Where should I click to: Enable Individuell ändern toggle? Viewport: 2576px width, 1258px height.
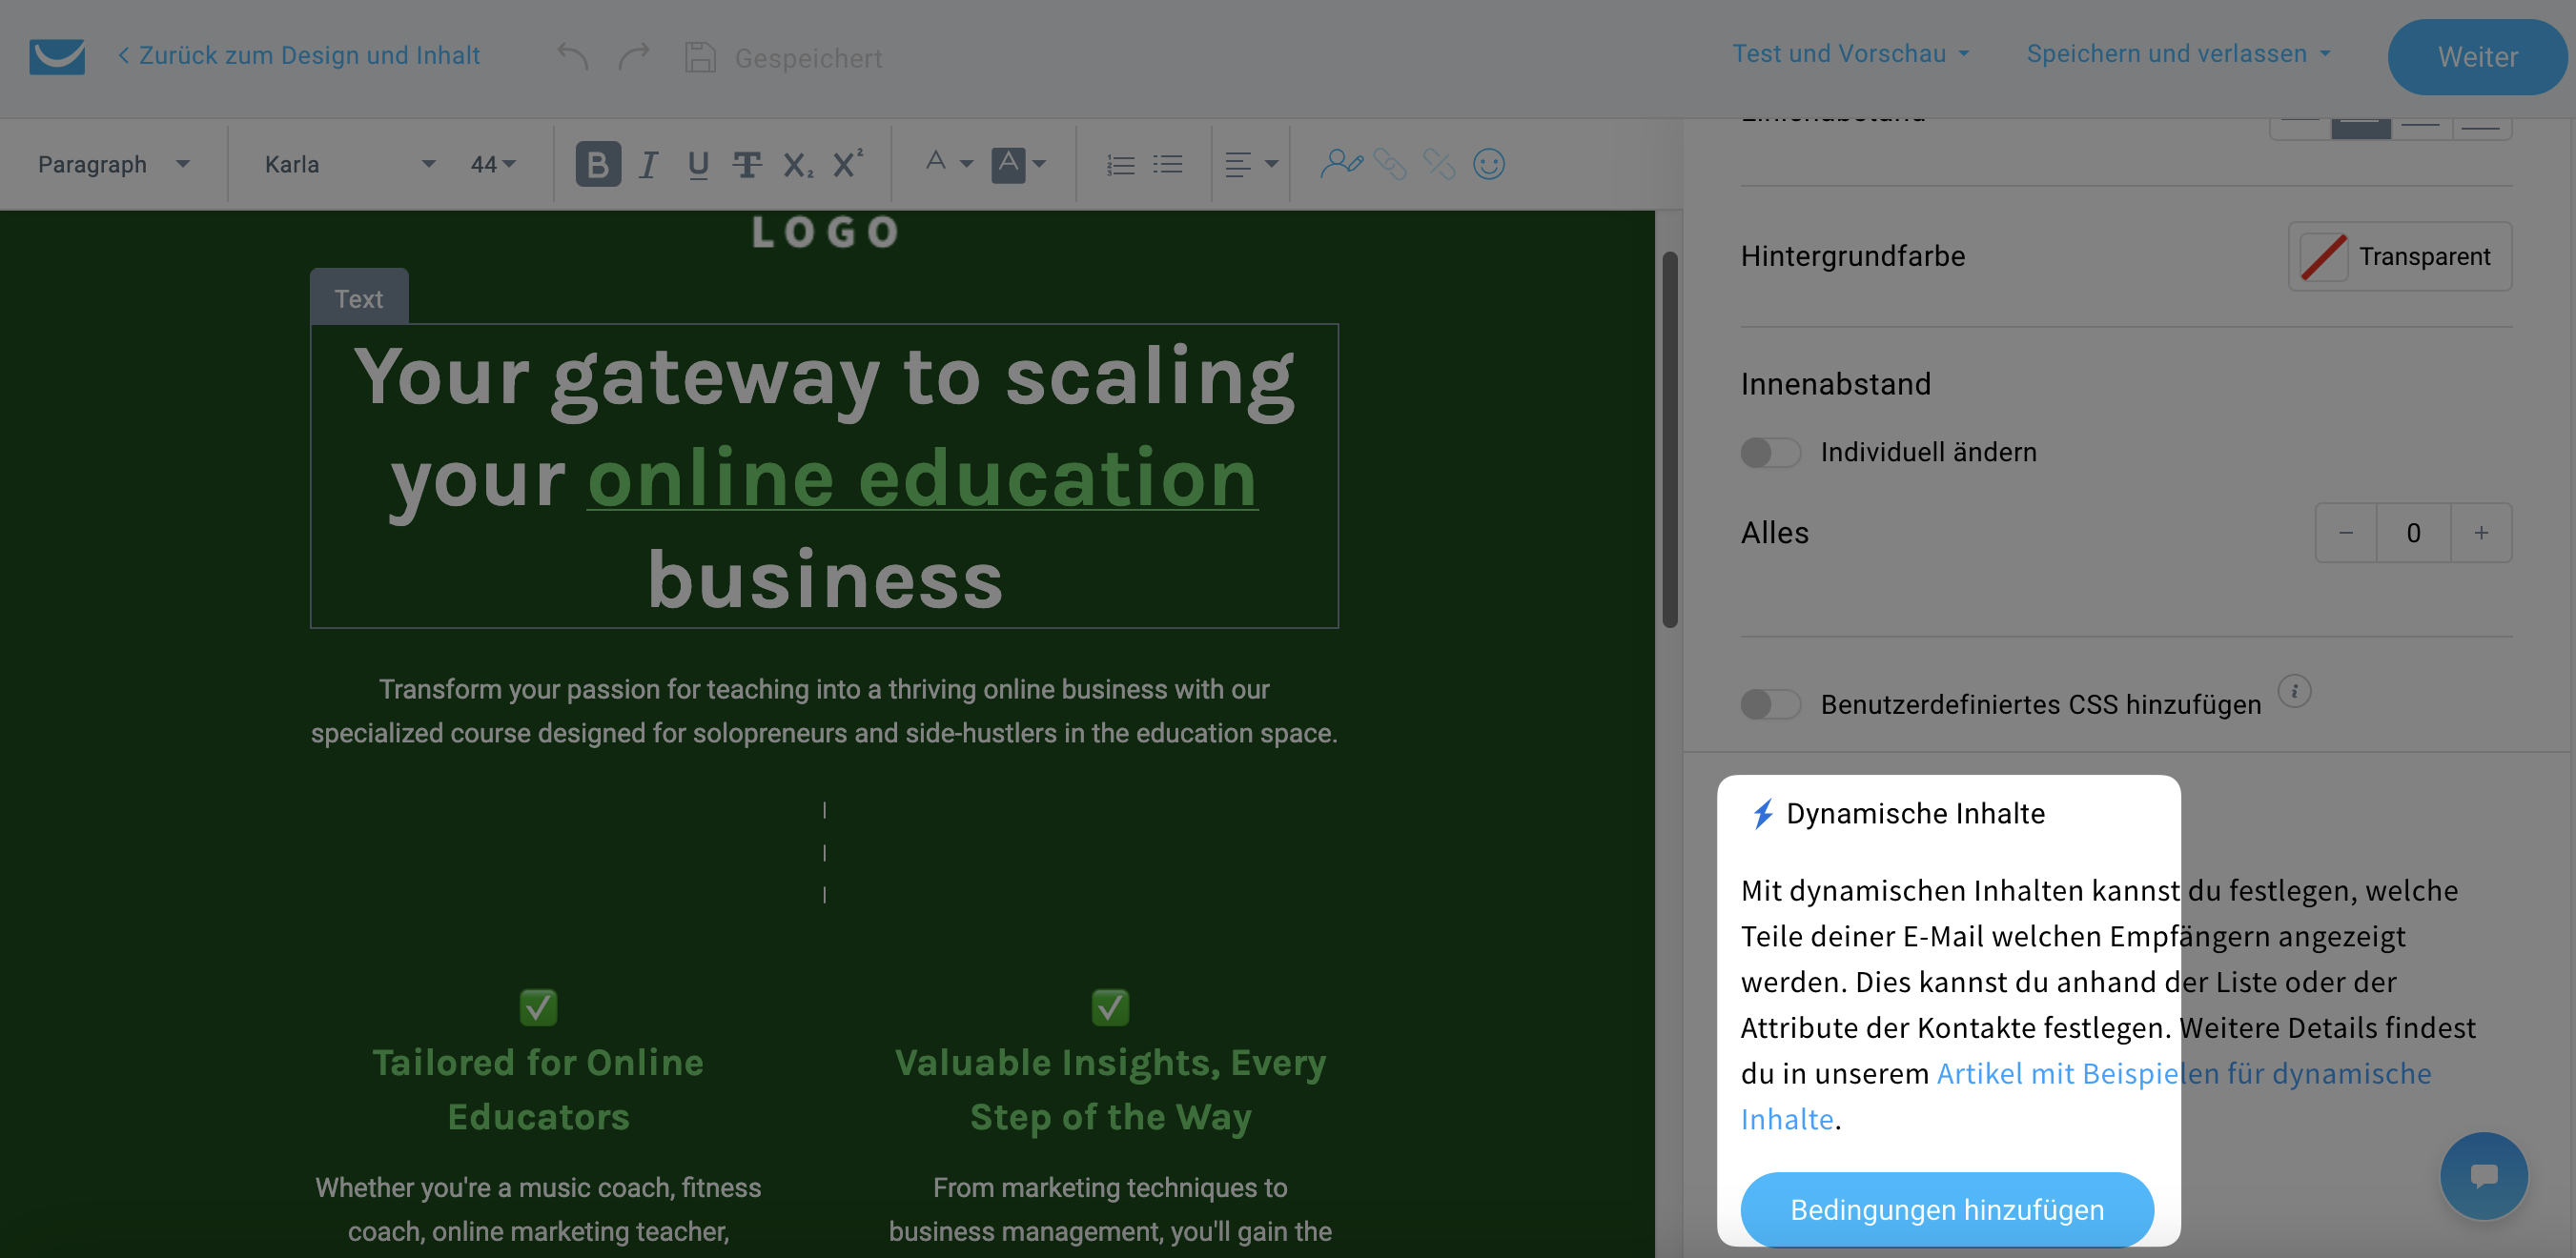(x=1769, y=452)
